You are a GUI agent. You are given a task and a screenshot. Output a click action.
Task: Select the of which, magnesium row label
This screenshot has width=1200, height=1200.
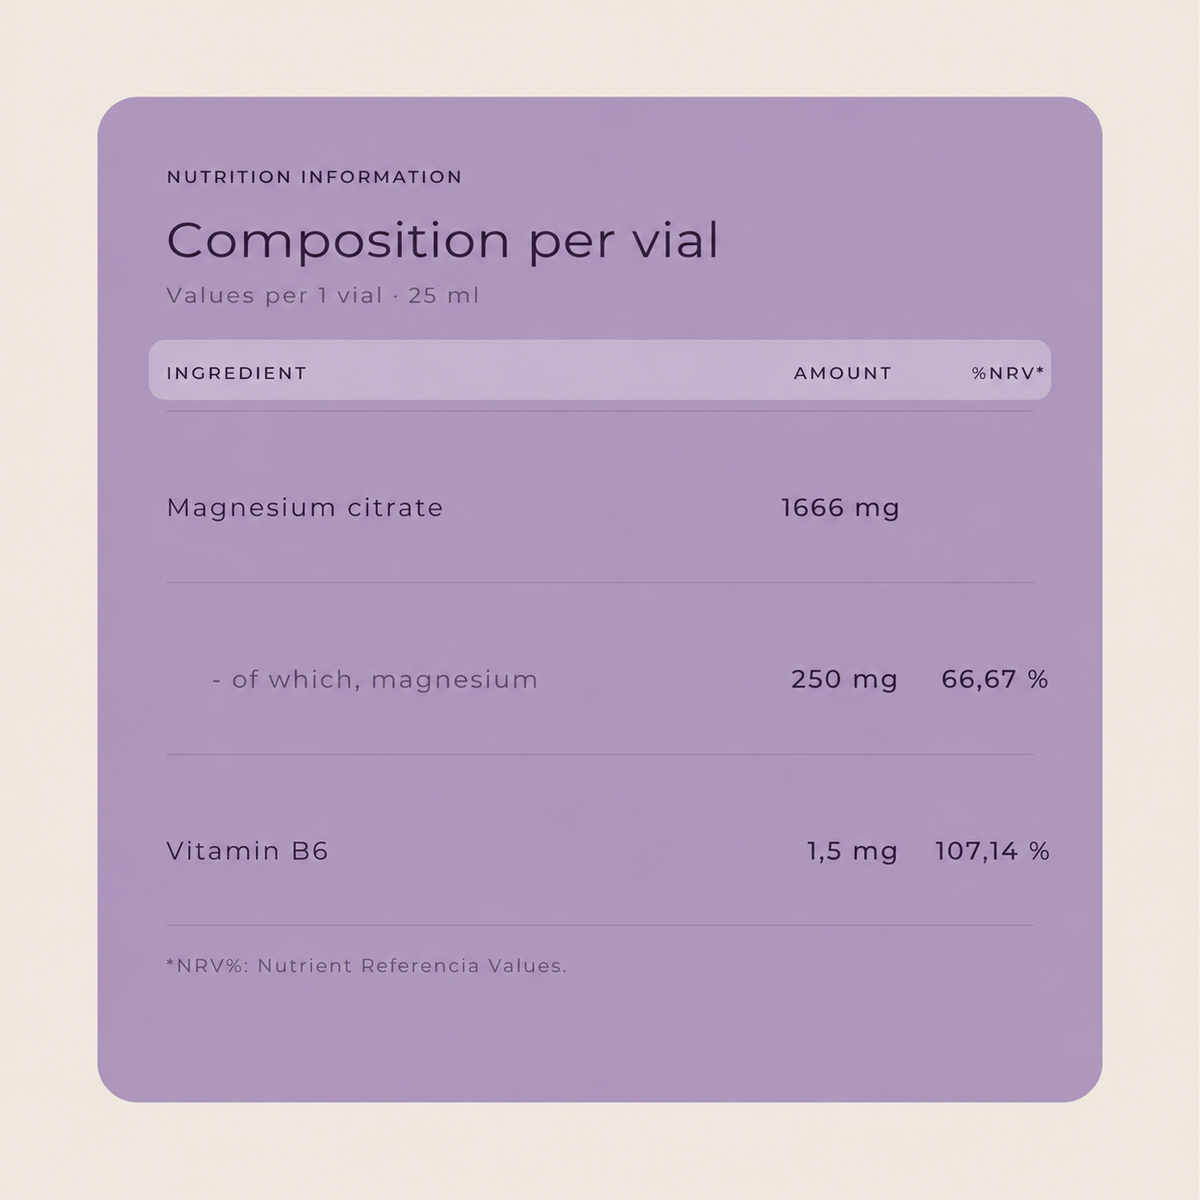(375, 680)
